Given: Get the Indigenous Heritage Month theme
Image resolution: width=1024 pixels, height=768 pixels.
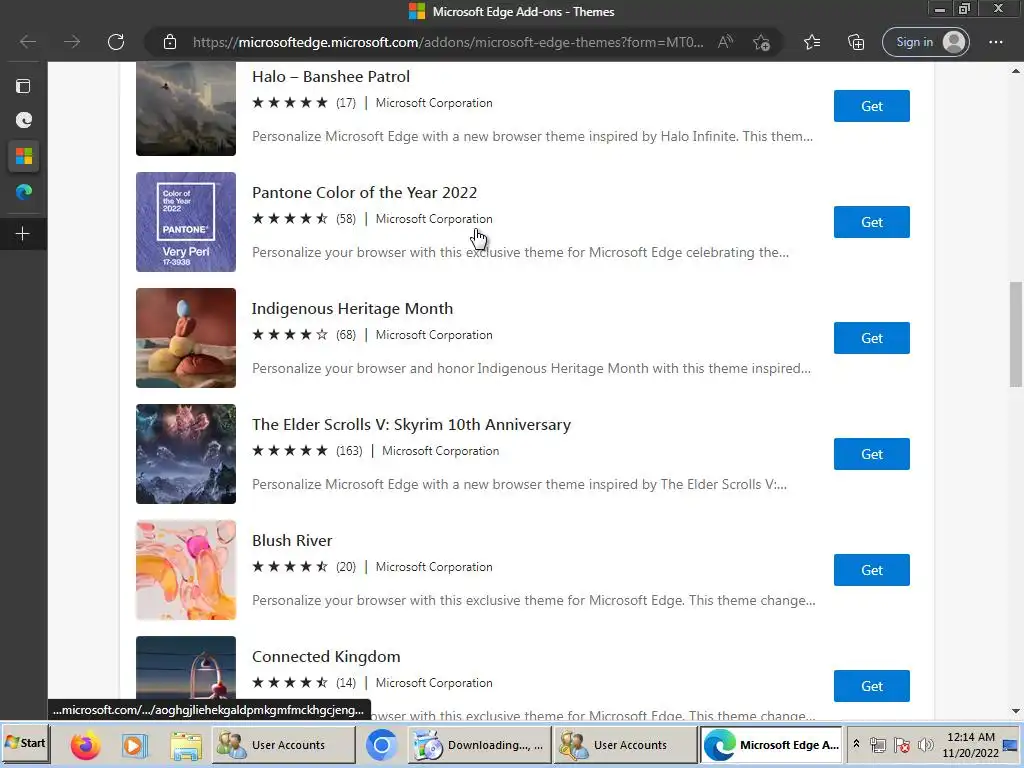Looking at the screenshot, I should pos(871,338).
